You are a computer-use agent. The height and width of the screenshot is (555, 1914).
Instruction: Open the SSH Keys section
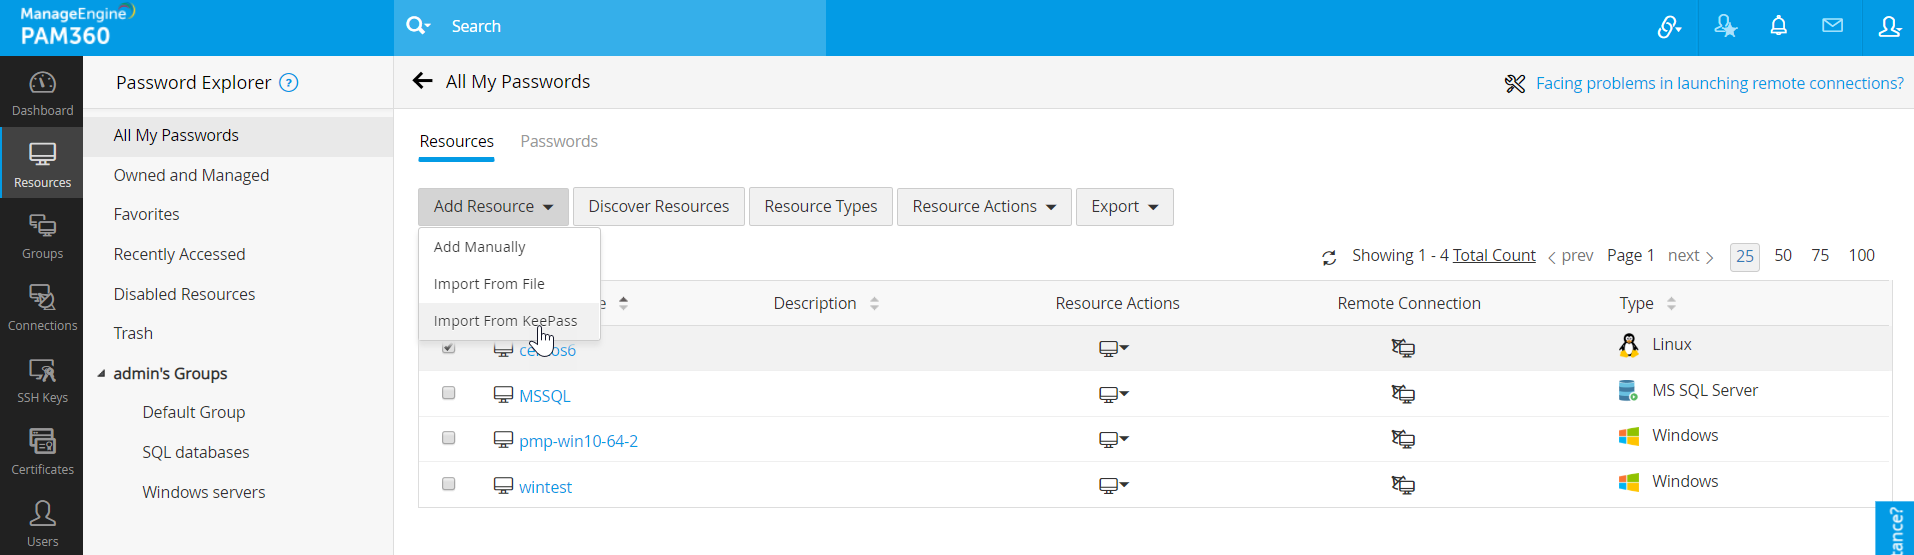click(42, 380)
